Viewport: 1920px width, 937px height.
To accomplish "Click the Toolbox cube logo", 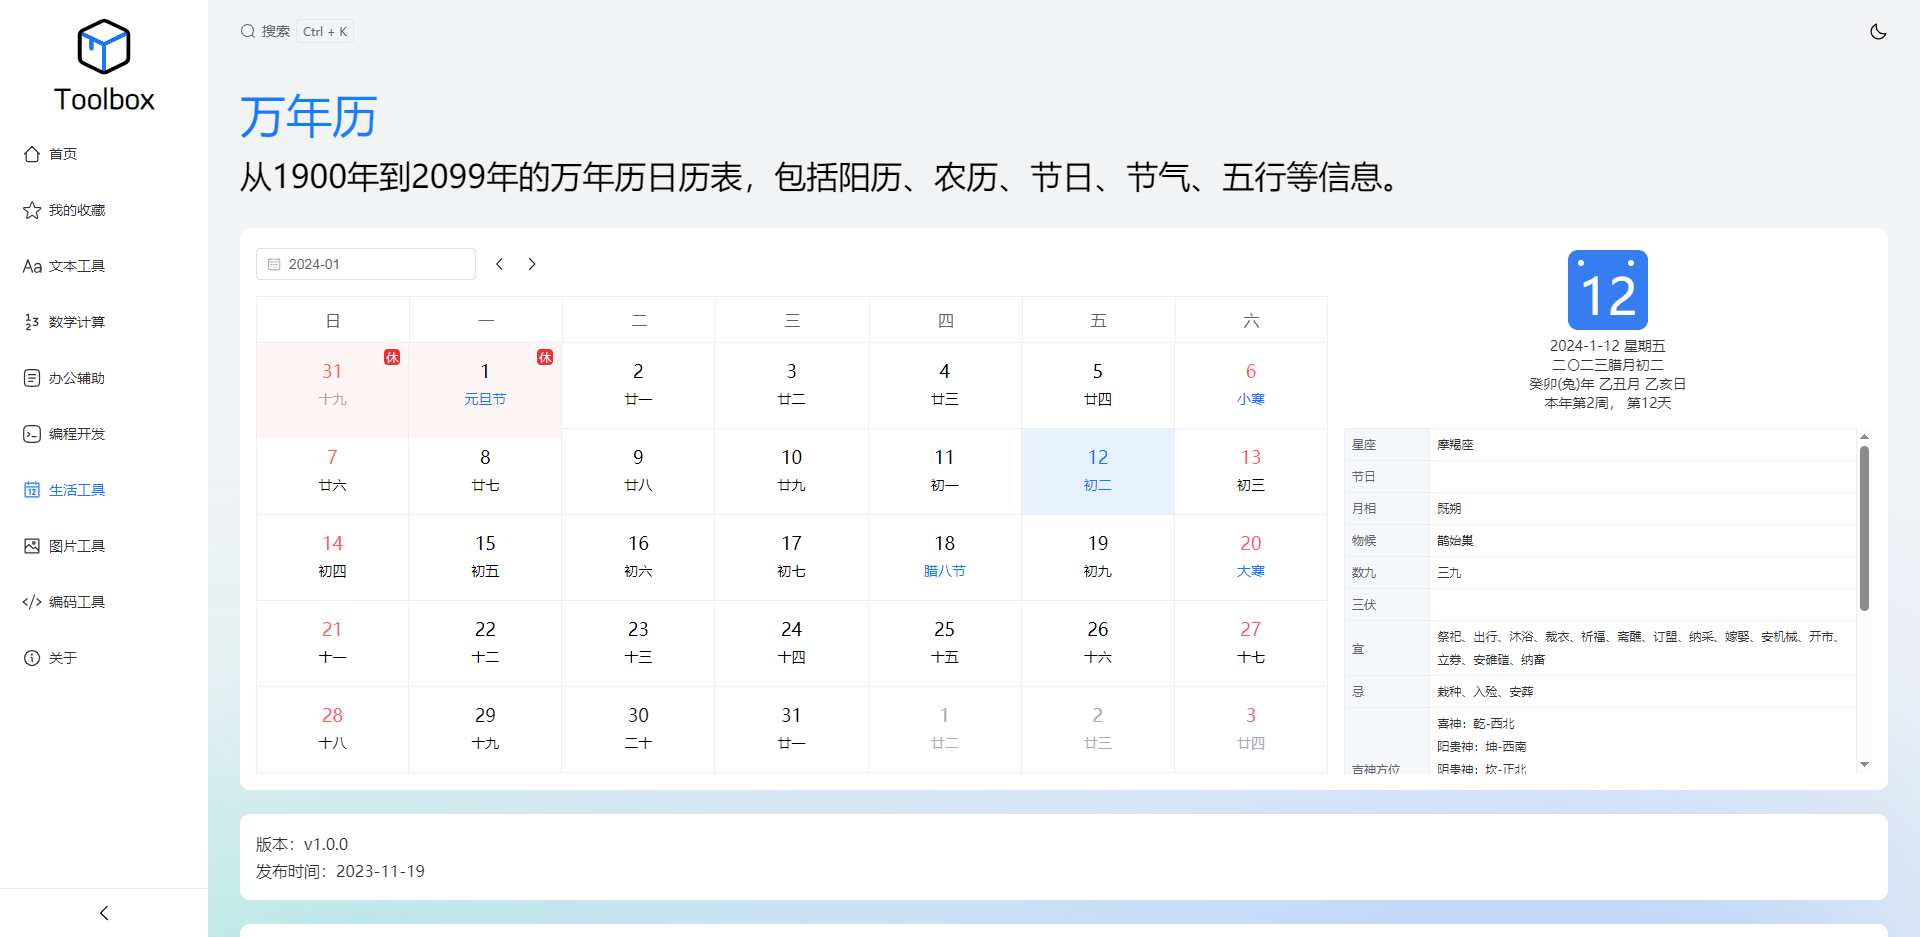I will pos(104,47).
